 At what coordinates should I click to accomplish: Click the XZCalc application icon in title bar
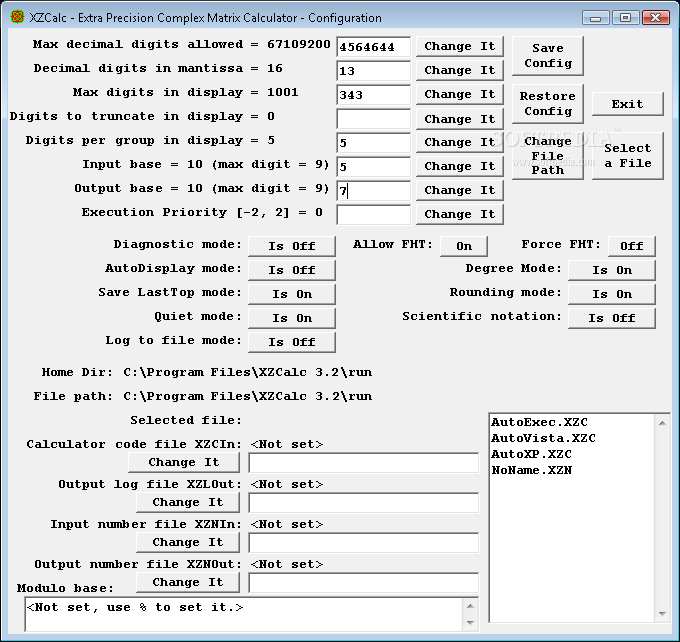[x=17, y=17]
